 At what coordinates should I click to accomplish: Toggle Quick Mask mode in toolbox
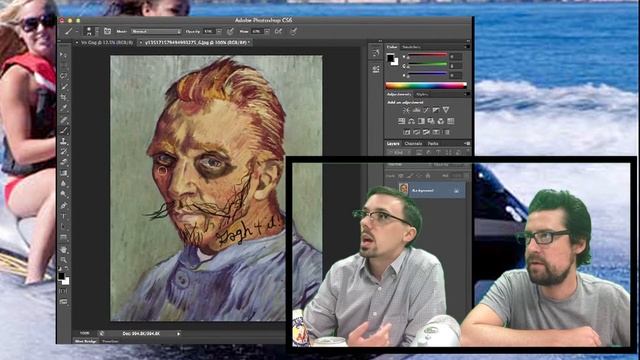(x=64, y=291)
